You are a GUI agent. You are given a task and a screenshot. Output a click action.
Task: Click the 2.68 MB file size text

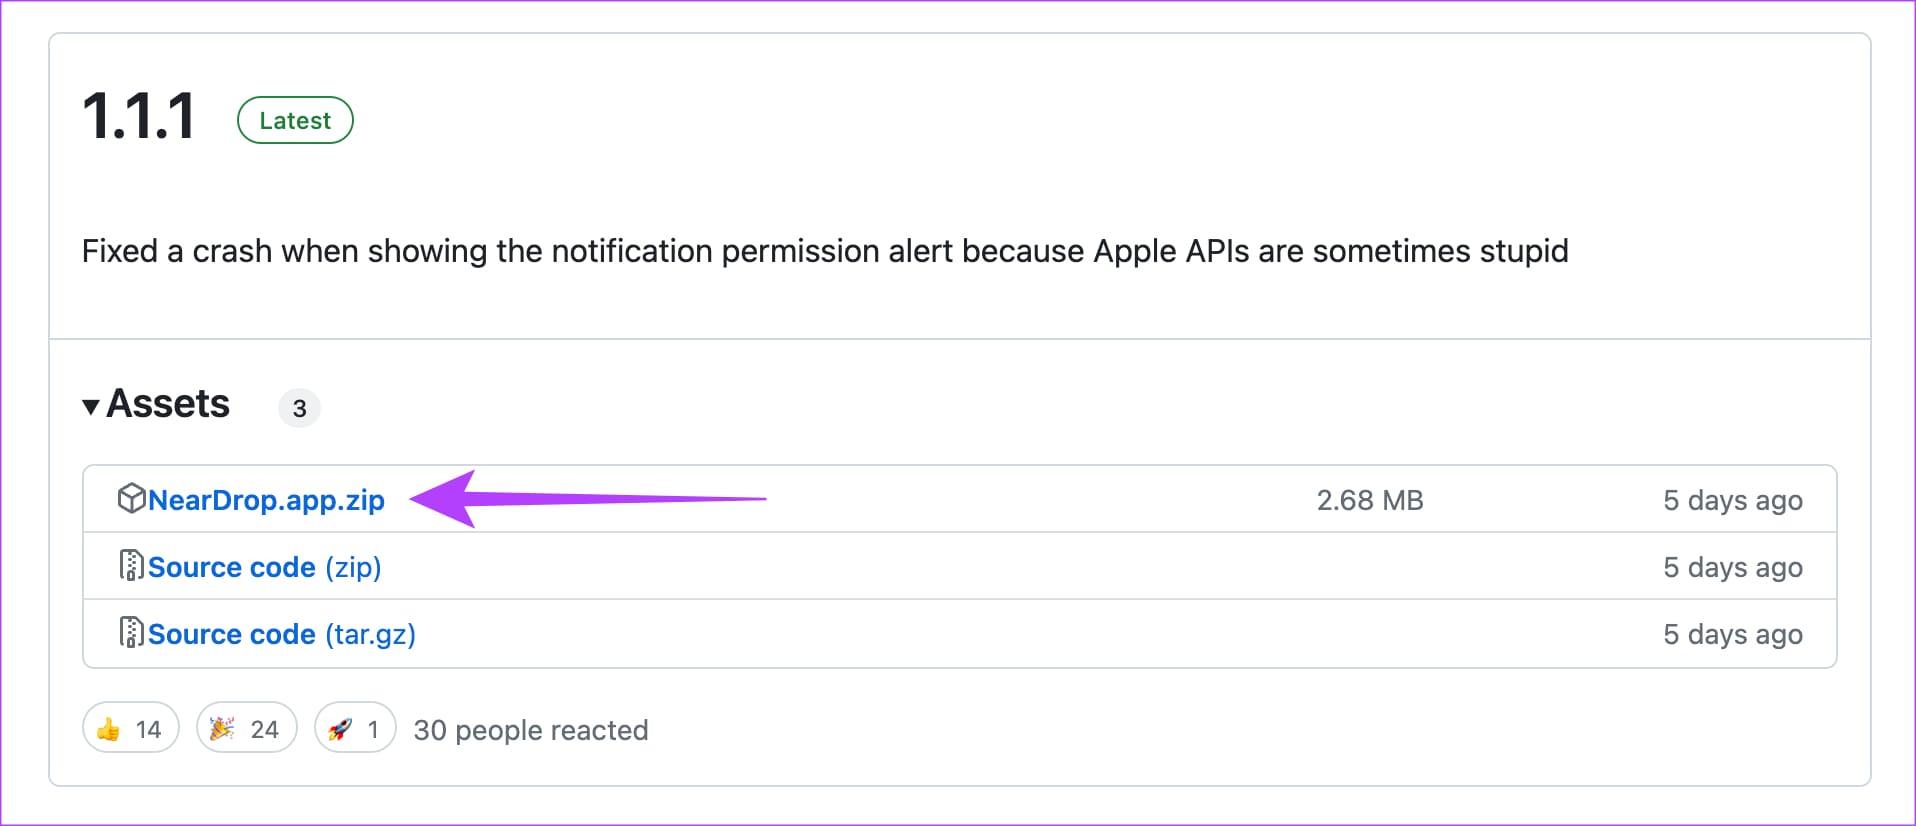1370,500
